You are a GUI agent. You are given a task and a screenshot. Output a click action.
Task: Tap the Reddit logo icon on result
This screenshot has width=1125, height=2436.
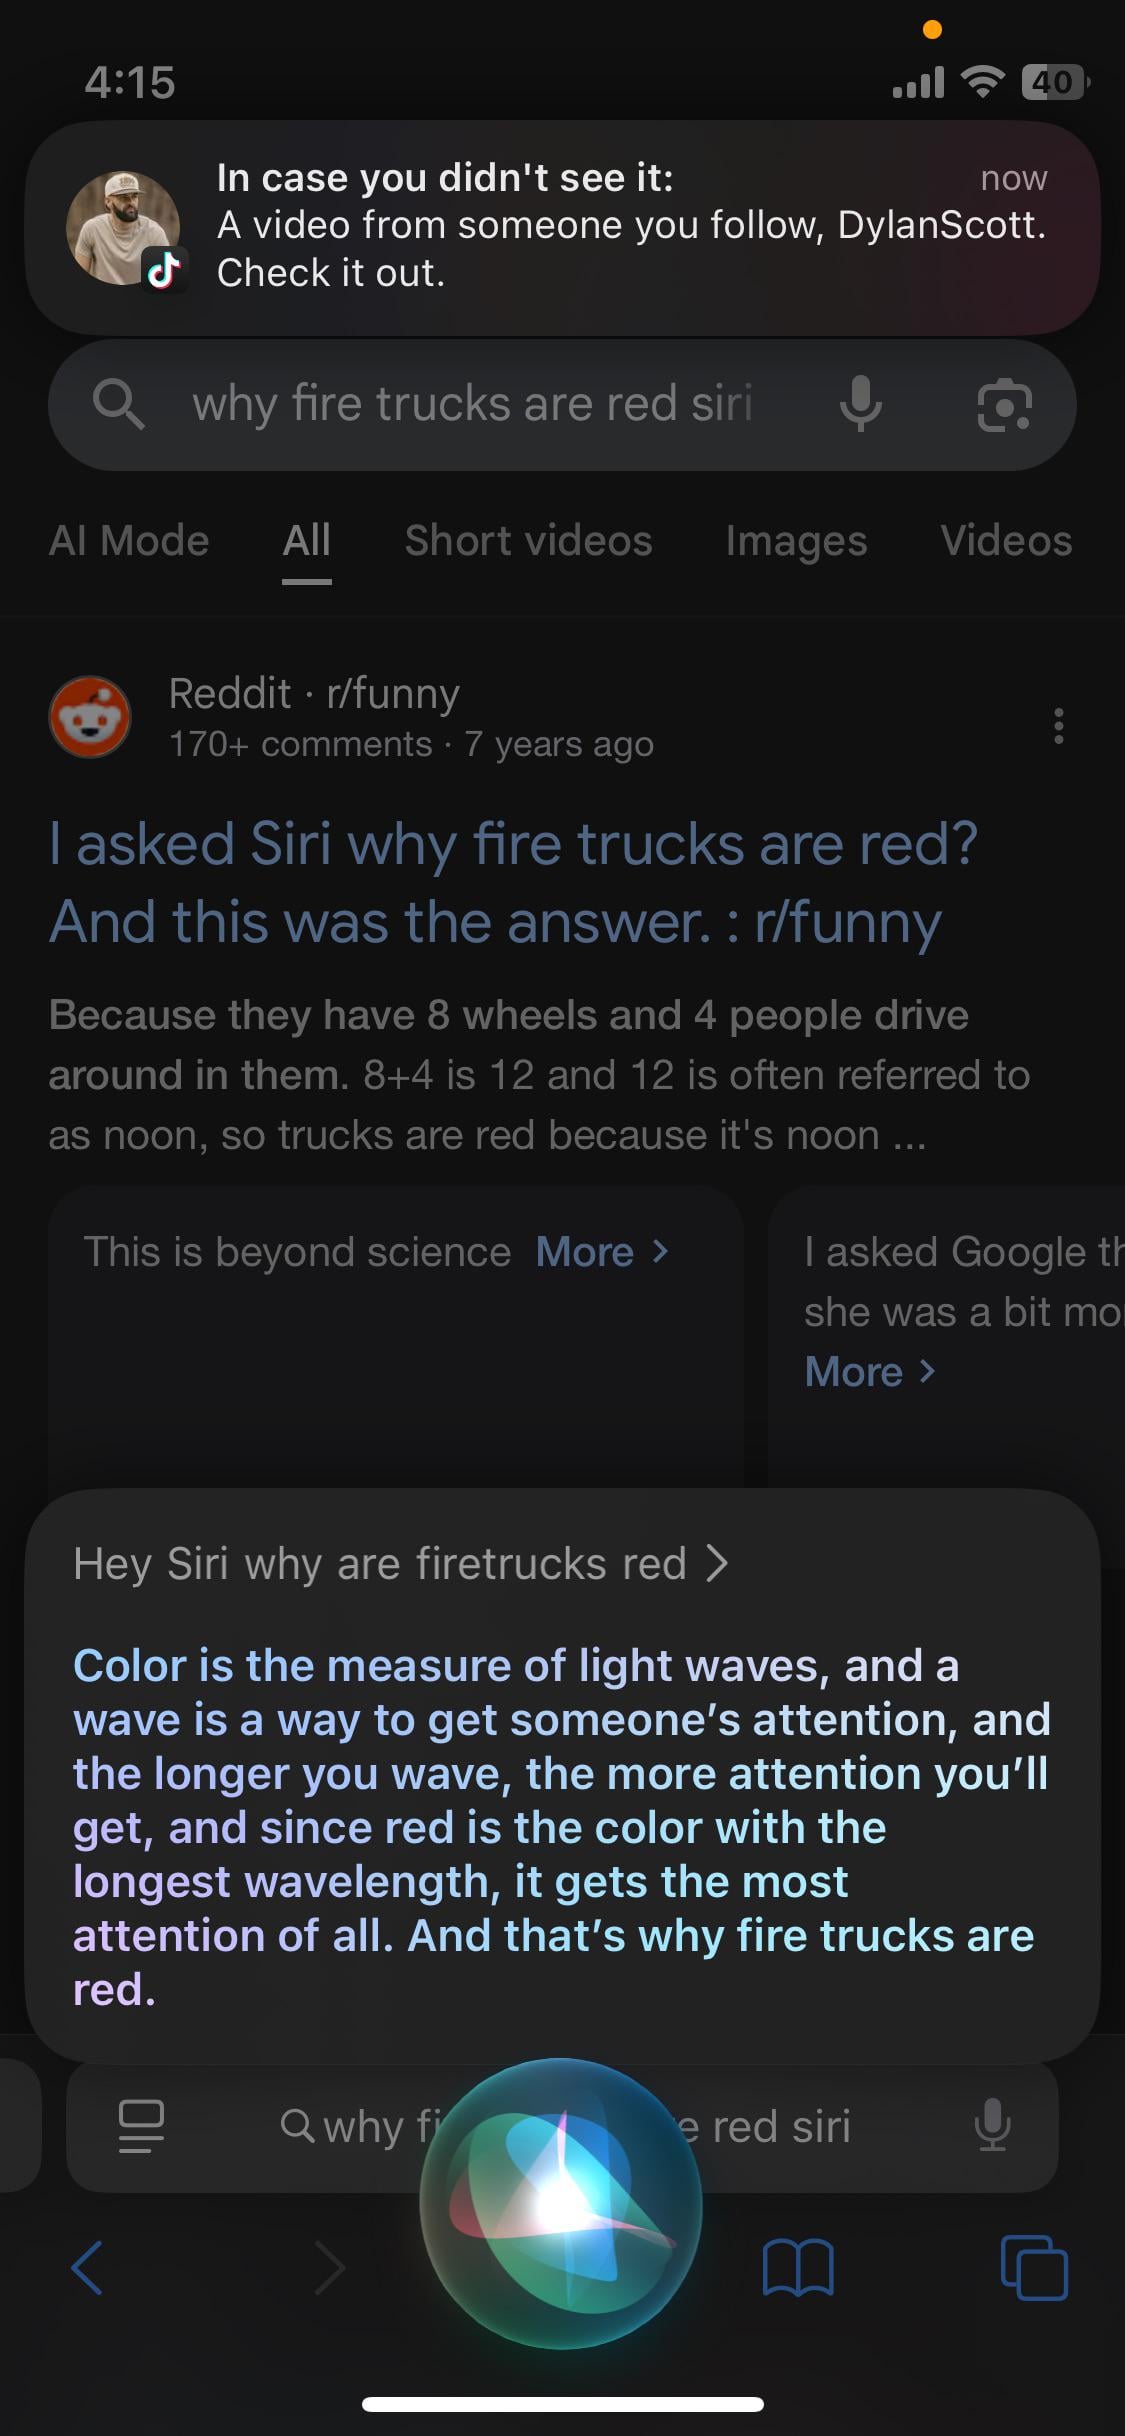tap(90, 717)
